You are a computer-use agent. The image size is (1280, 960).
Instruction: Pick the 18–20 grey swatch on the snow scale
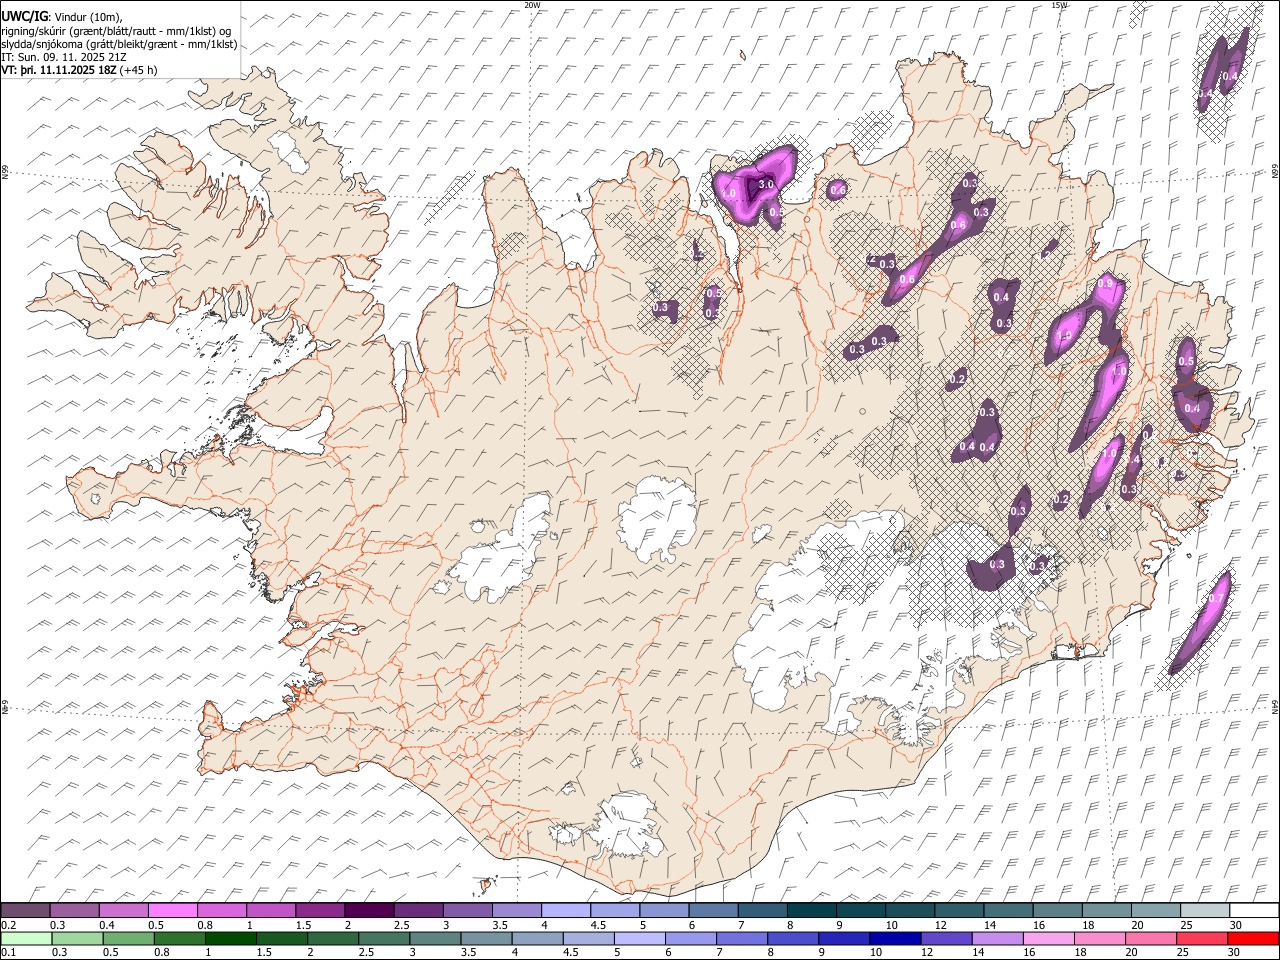click(1105, 910)
